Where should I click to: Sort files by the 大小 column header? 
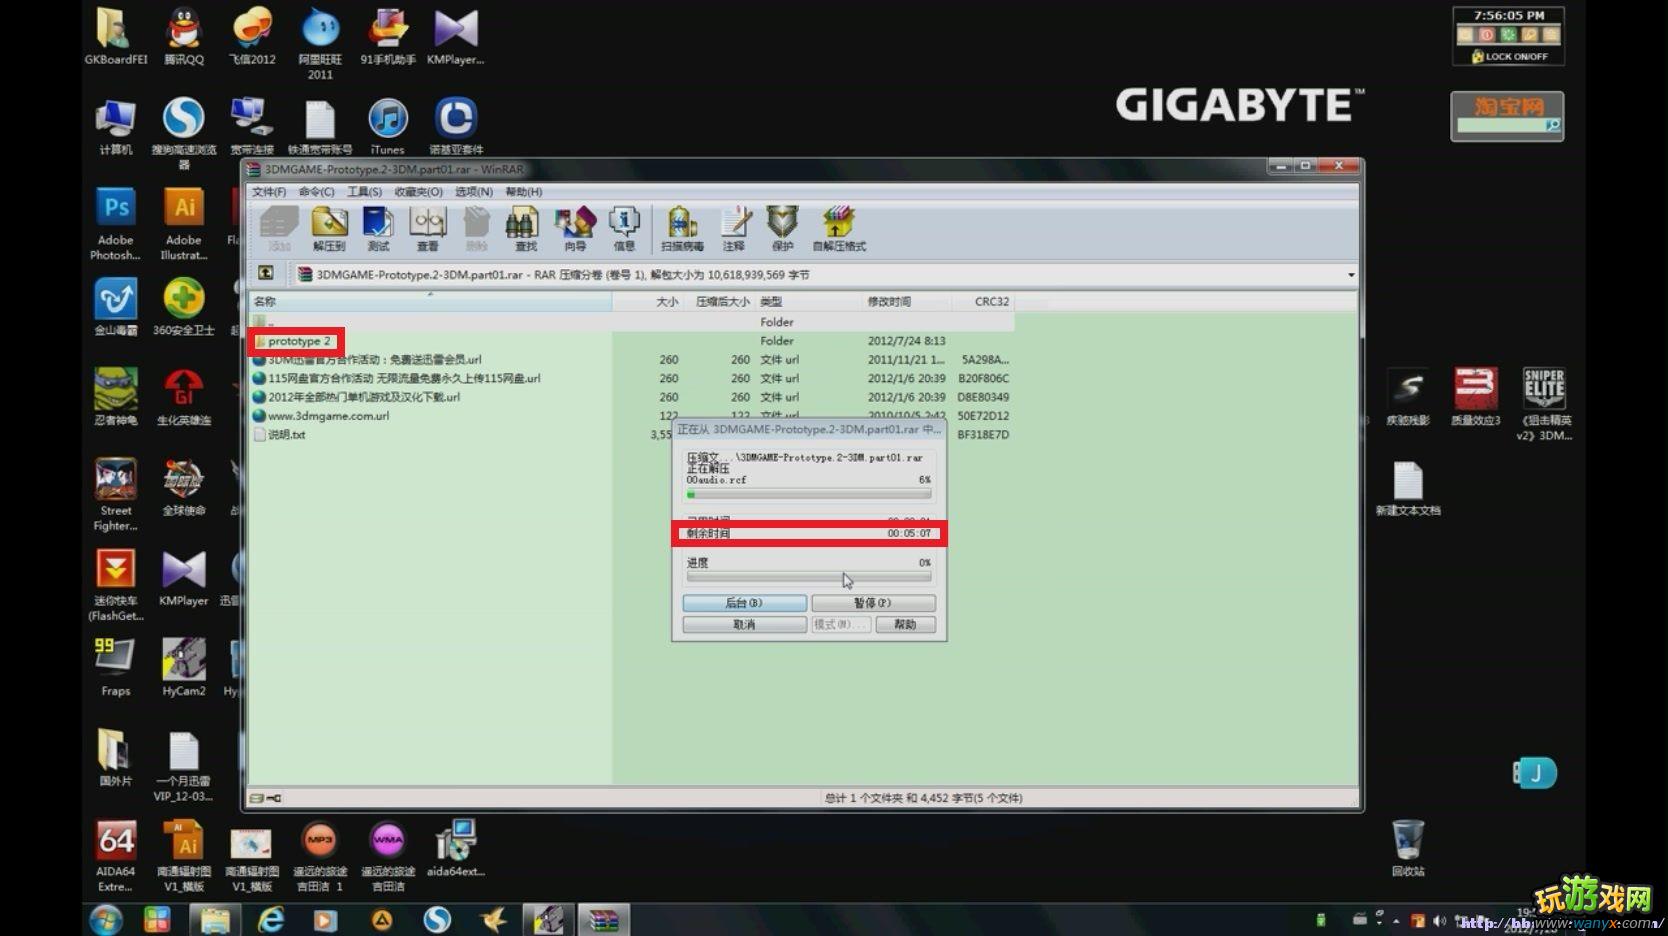(648, 301)
